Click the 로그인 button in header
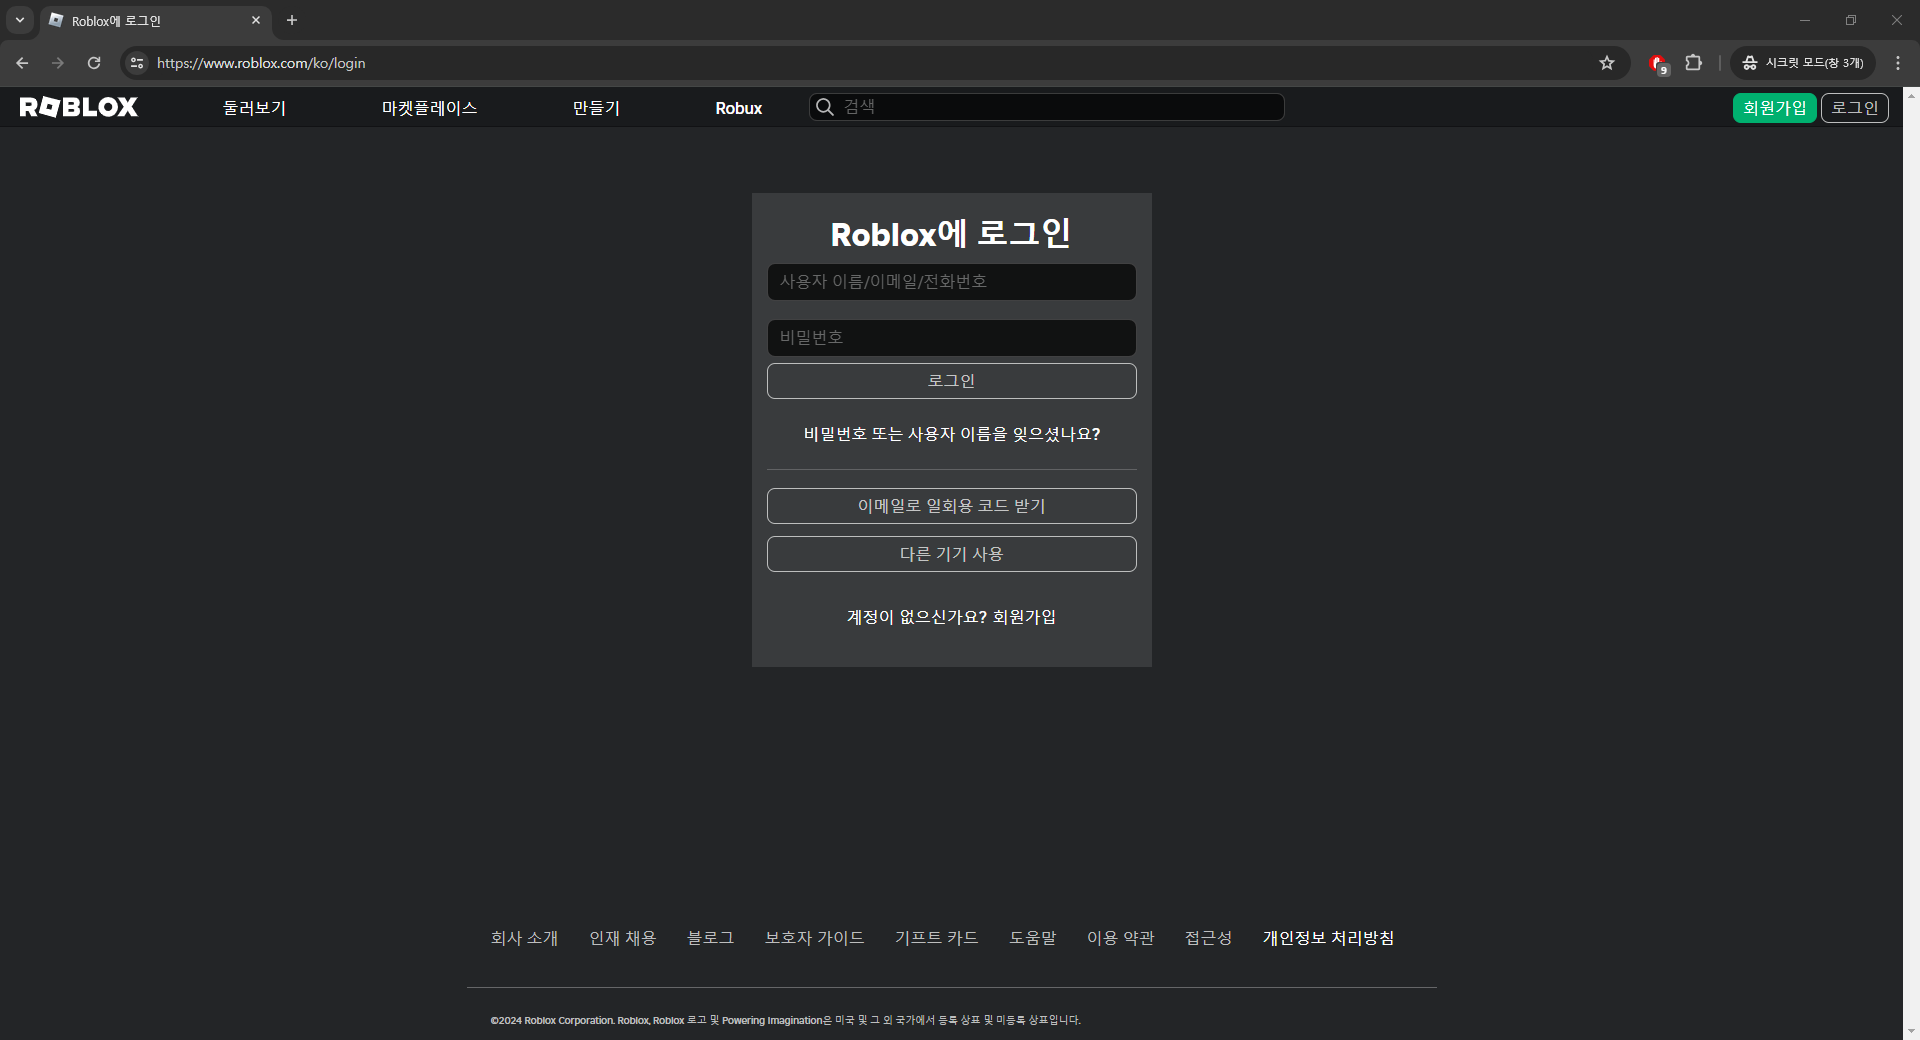This screenshot has width=1920, height=1040. 1855,108
